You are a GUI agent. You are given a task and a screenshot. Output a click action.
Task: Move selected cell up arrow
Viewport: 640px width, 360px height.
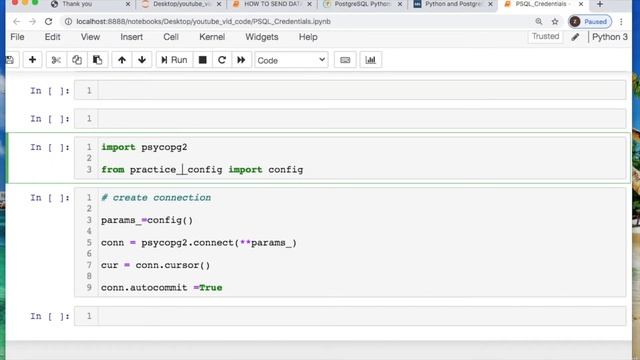[122, 60]
